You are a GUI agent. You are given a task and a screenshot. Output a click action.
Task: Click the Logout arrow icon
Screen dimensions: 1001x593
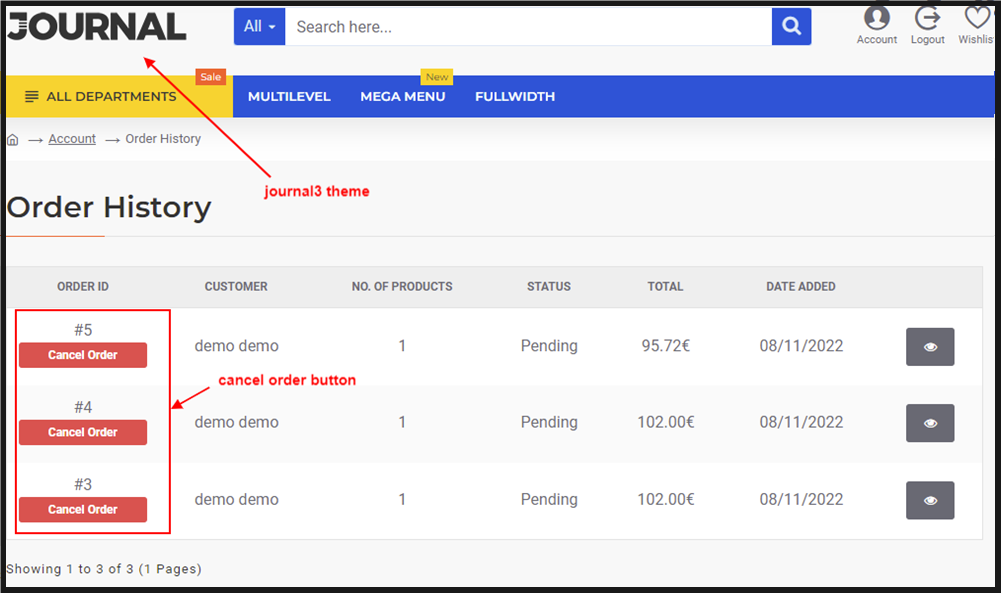[927, 18]
